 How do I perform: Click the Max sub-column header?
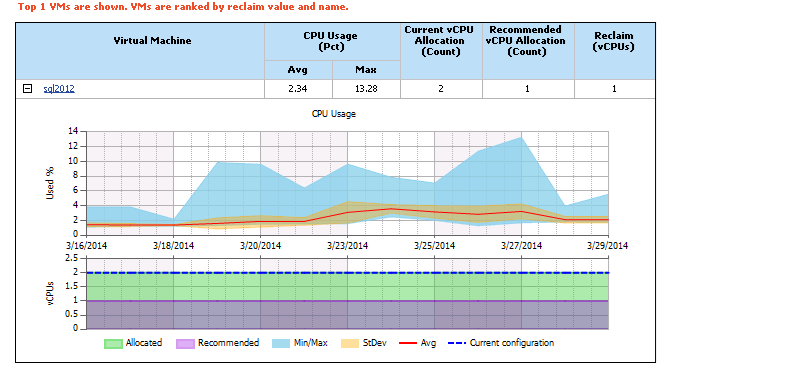366,70
